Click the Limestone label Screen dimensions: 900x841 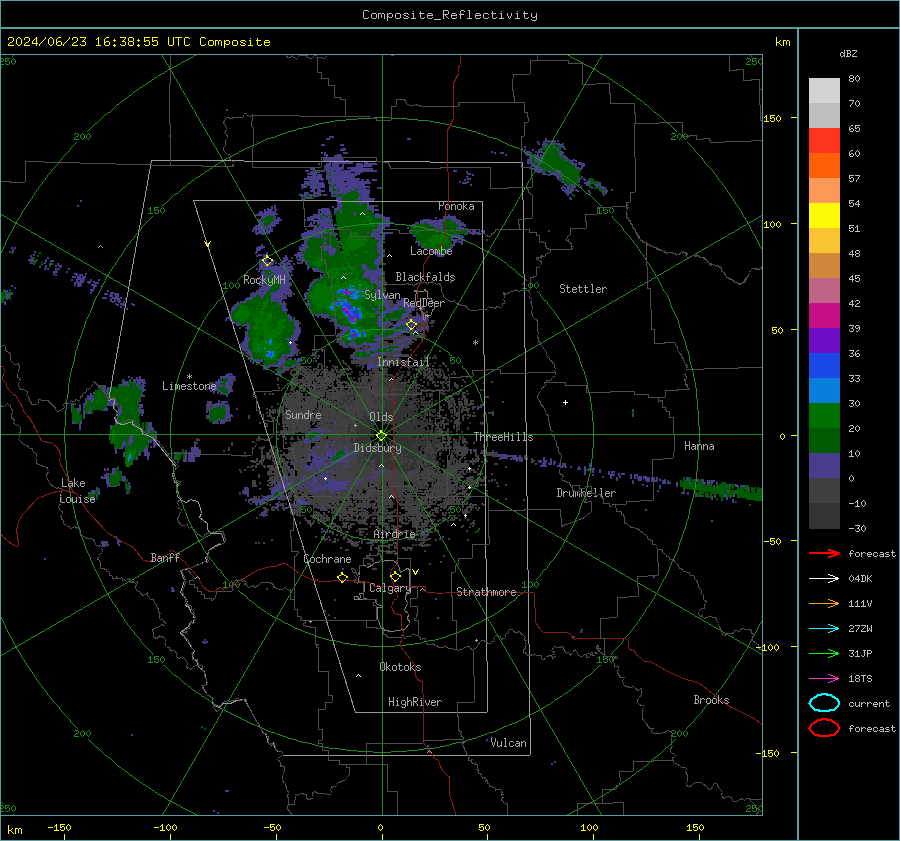point(189,386)
